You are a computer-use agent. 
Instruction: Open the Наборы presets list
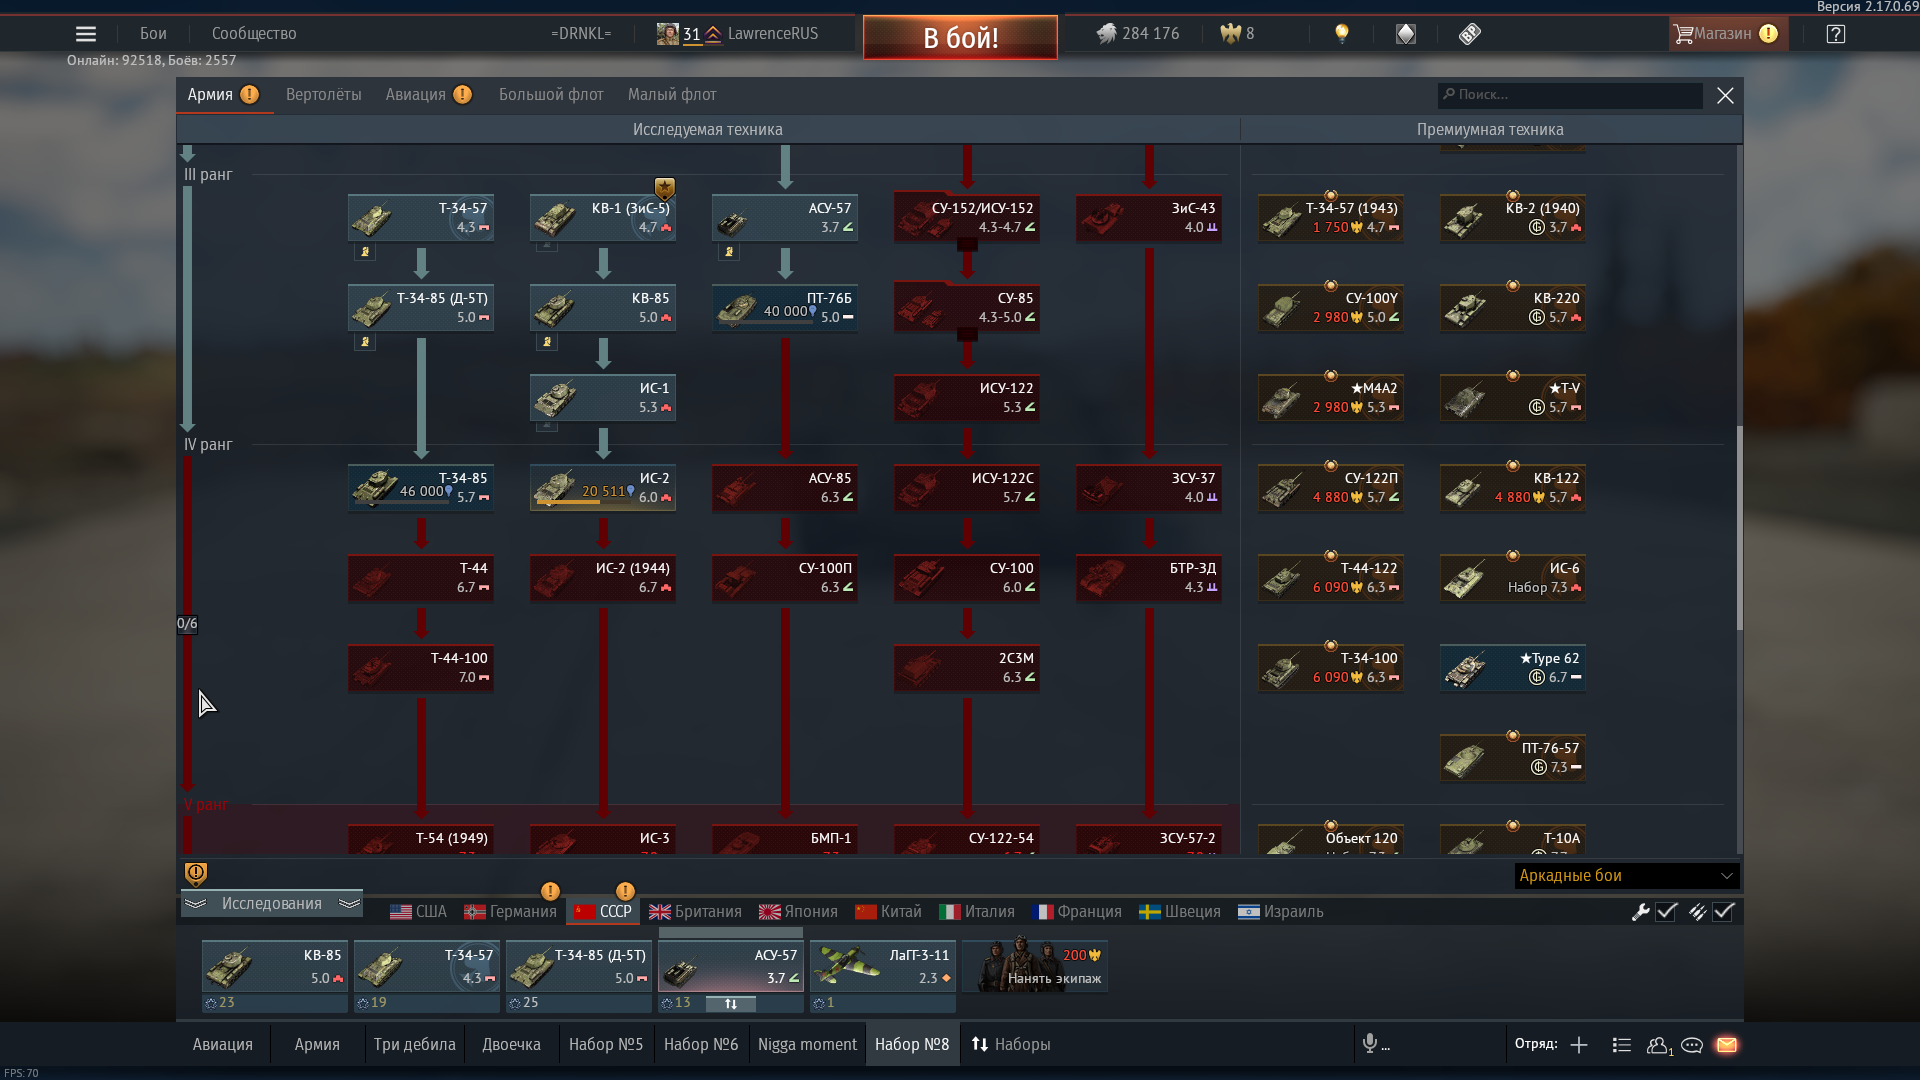[1012, 1044]
